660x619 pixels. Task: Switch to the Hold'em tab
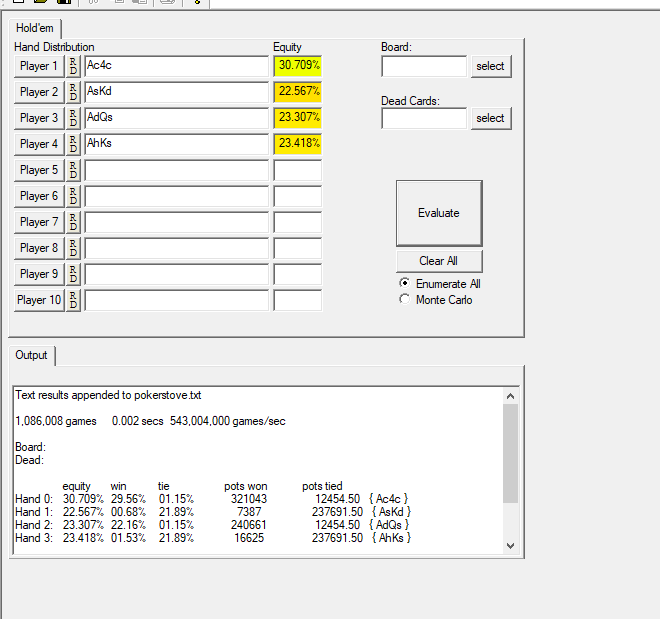[x=35, y=28]
